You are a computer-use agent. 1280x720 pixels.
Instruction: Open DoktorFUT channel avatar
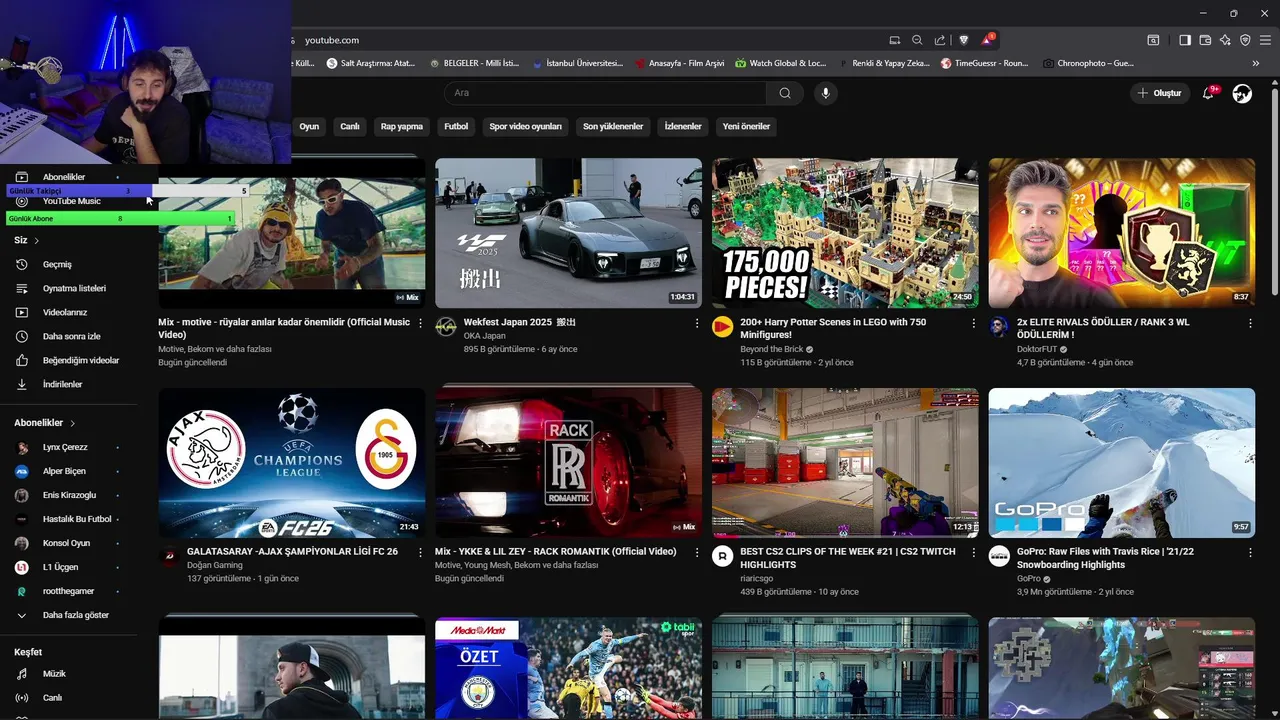[999, 327]
